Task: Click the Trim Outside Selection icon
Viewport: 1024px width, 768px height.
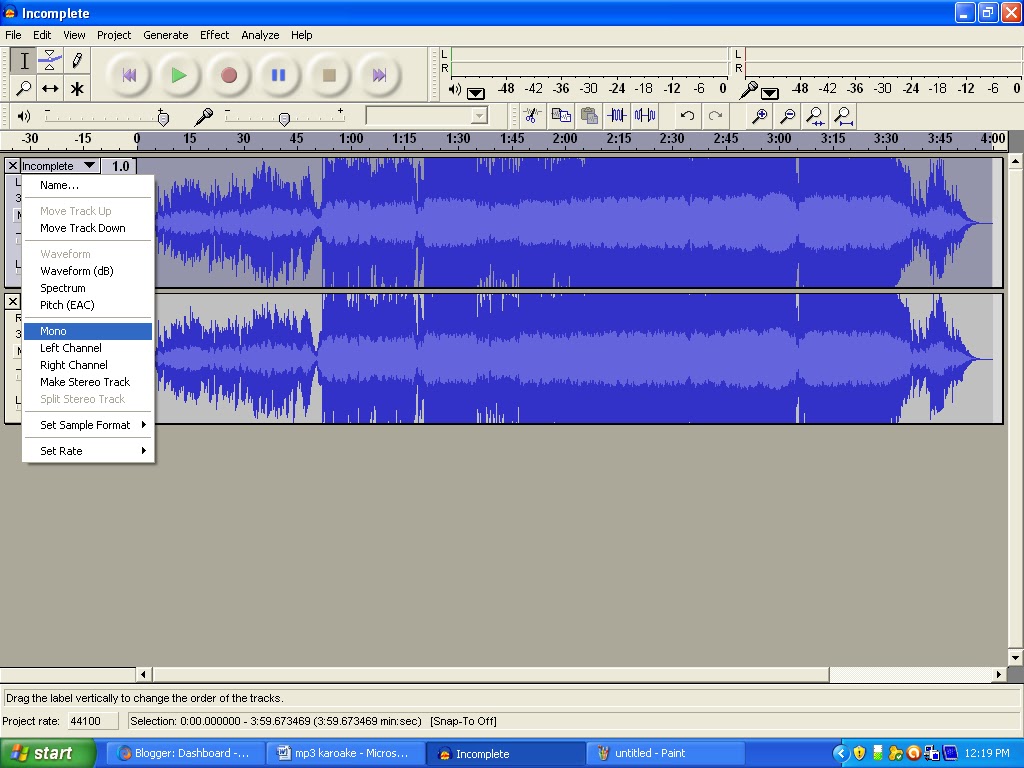Action: 617,116
